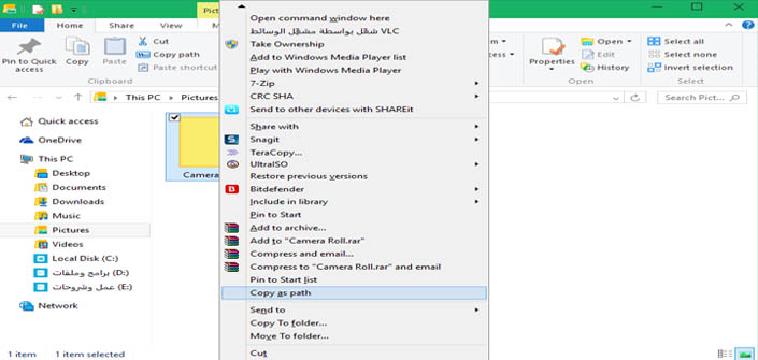Click the Copy icon in Clipboard group
Screen dimensions: 758x360
coord(77,47)
